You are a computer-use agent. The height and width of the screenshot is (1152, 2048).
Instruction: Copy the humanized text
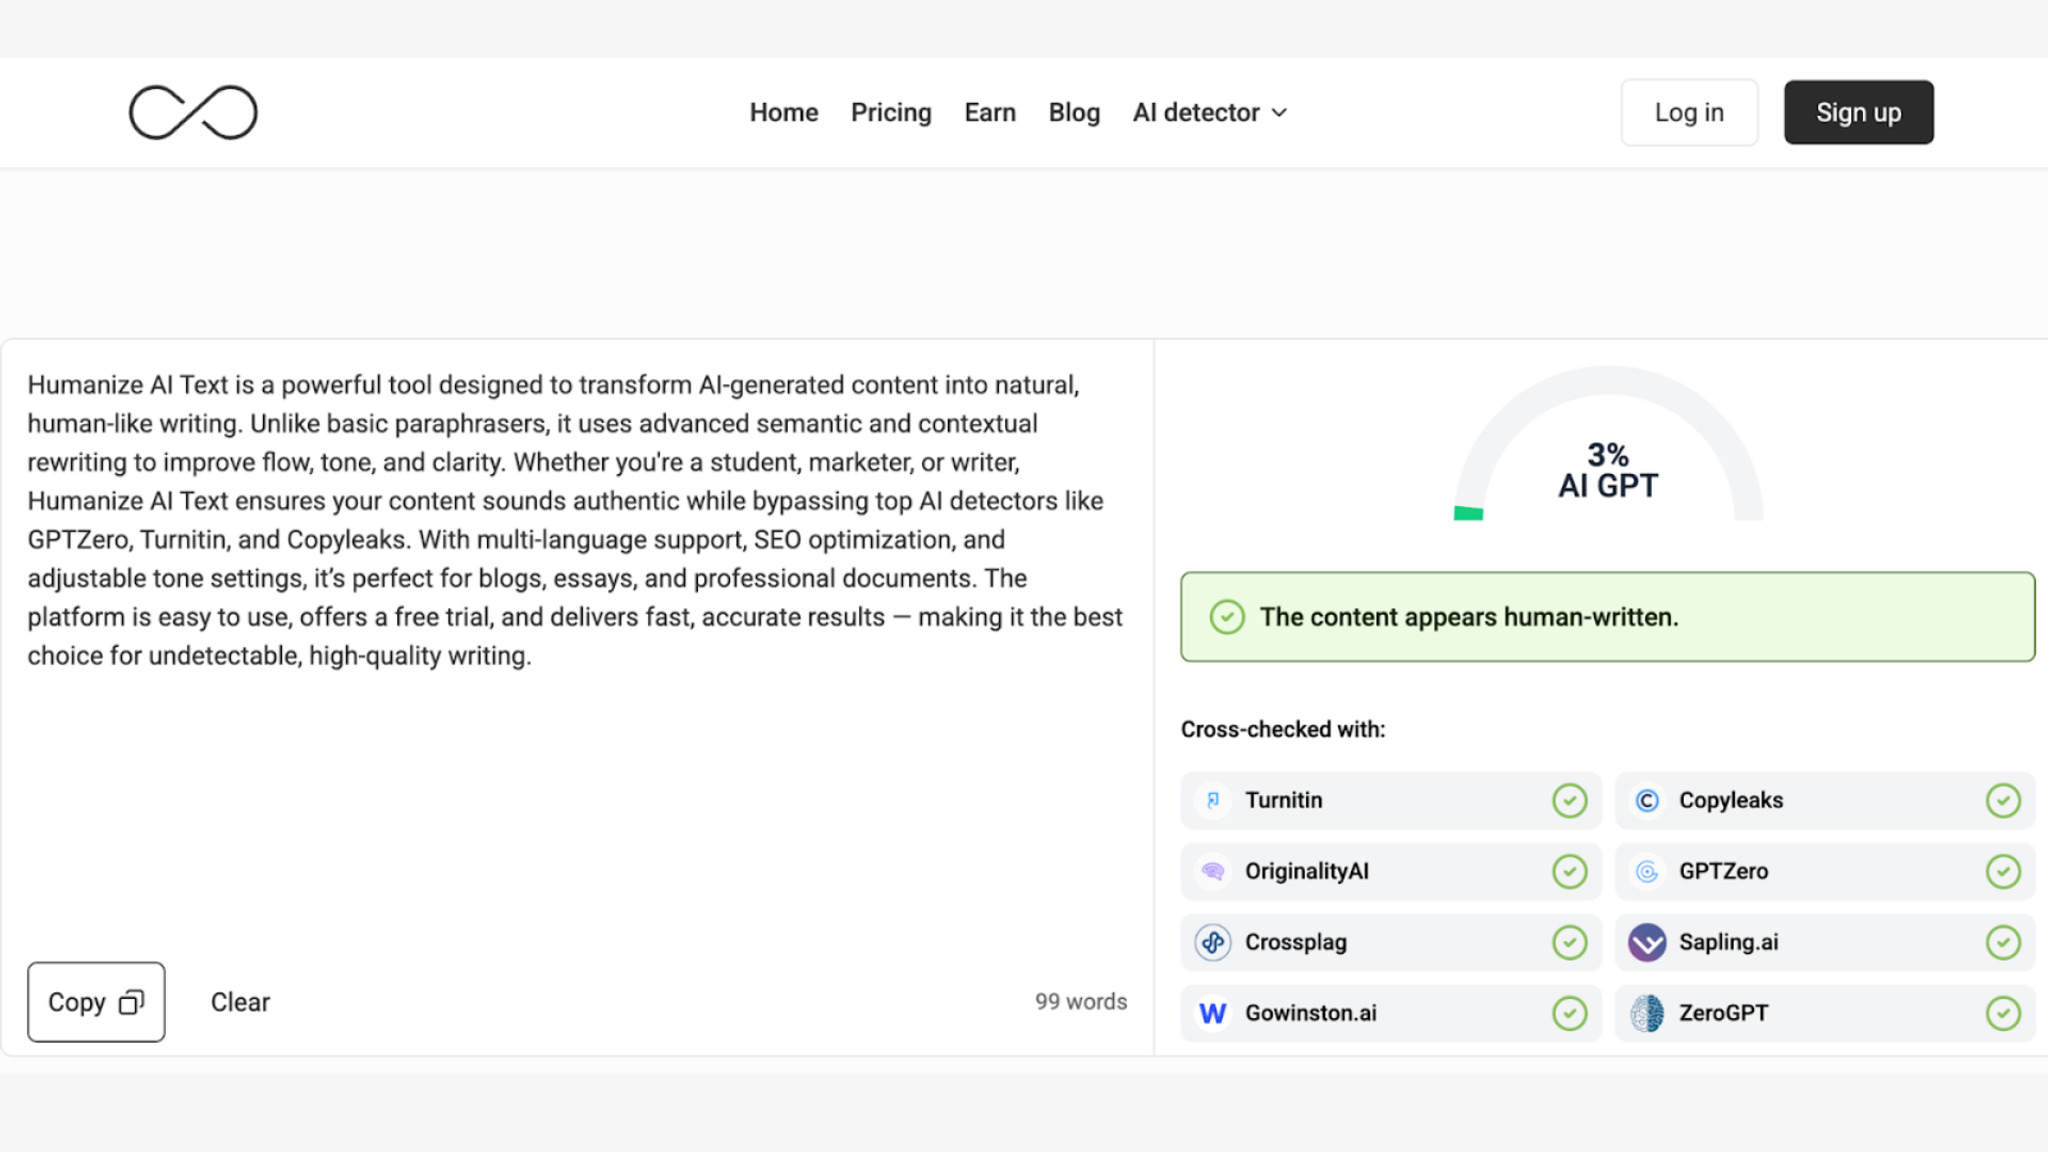[x=96, y=1002]
